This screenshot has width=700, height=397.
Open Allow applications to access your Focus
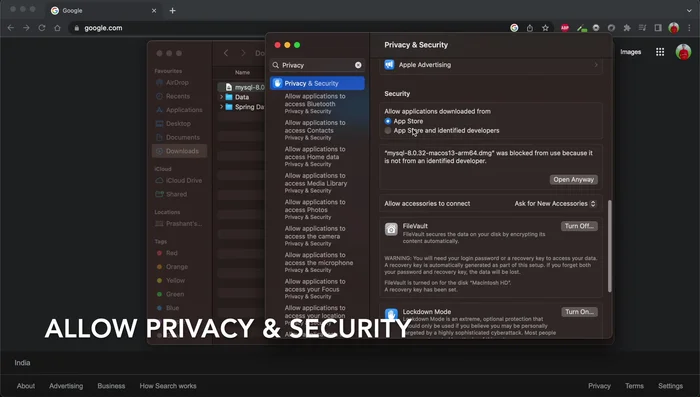(x=315, y=289)
